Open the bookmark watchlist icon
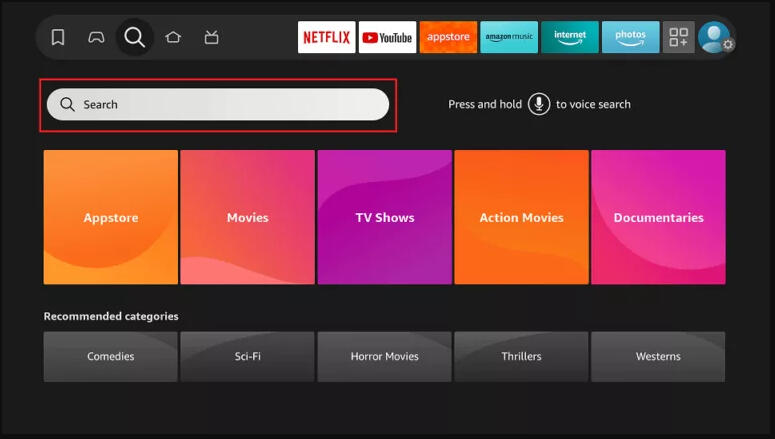This screenshot has width=775, height=439. tap(58, 38)
